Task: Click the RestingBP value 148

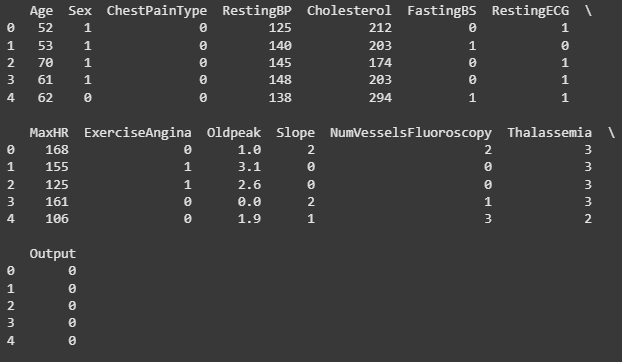Action: point(280,80)
